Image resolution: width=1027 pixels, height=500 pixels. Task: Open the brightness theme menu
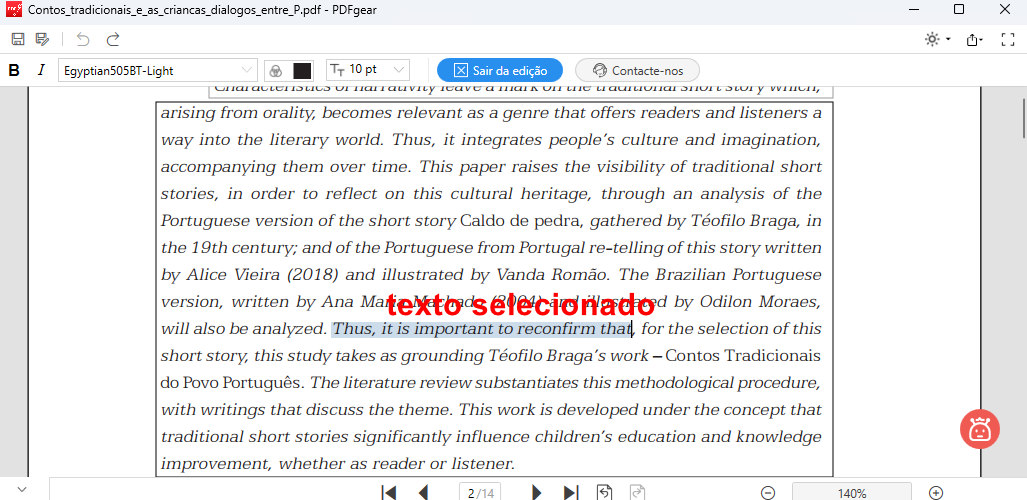tap(937, 39)
